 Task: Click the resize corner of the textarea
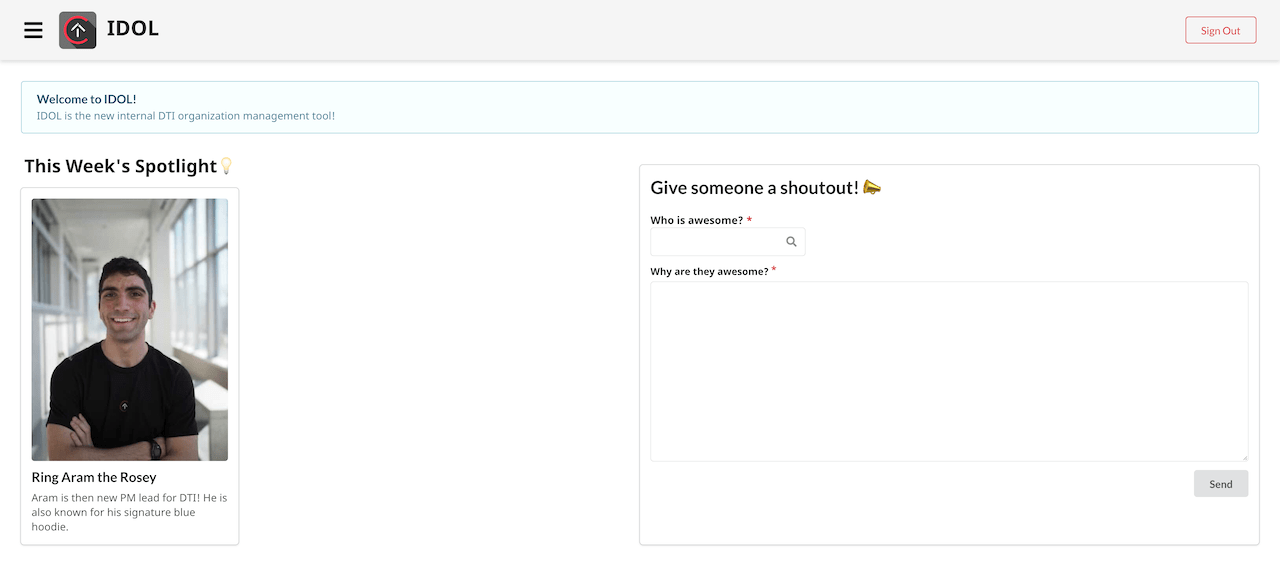point(1244,458)
